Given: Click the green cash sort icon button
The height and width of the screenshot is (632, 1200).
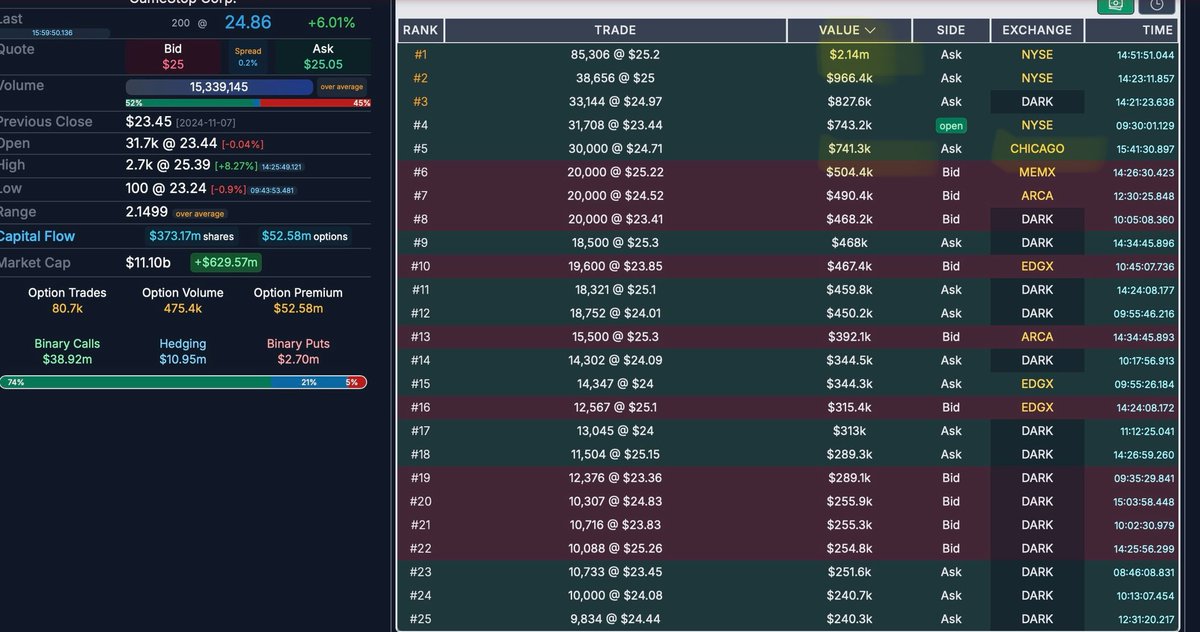Looking at the screenshot, I should [1115, 5].
